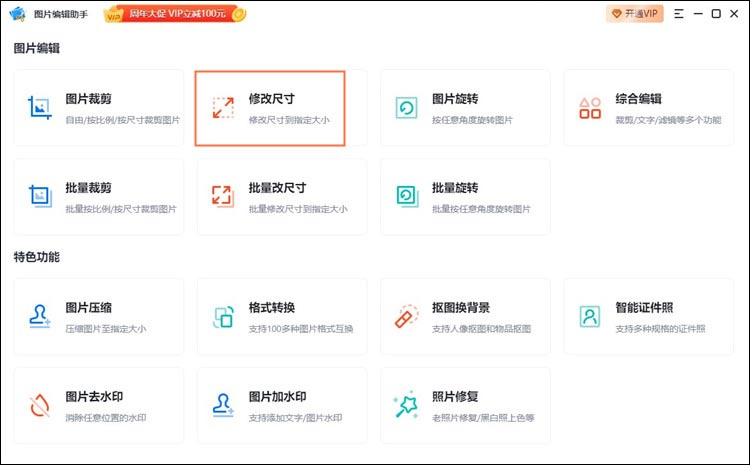The height and width of the screenshot is (465, 750).
Task: Click the text 修改尺寸到指定大小
Action: pos(289,120)
